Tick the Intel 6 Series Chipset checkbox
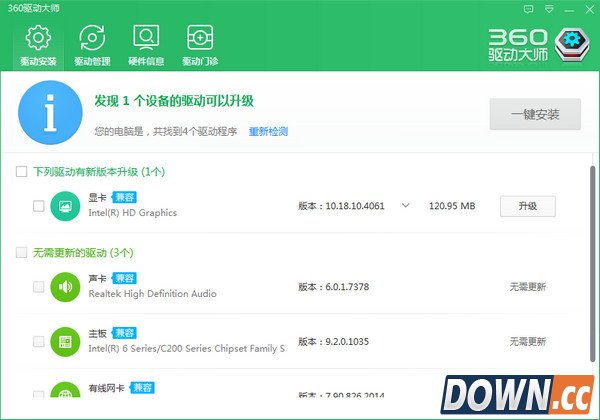600x420 pixels. pyautogui.click(x=39, y=342)
